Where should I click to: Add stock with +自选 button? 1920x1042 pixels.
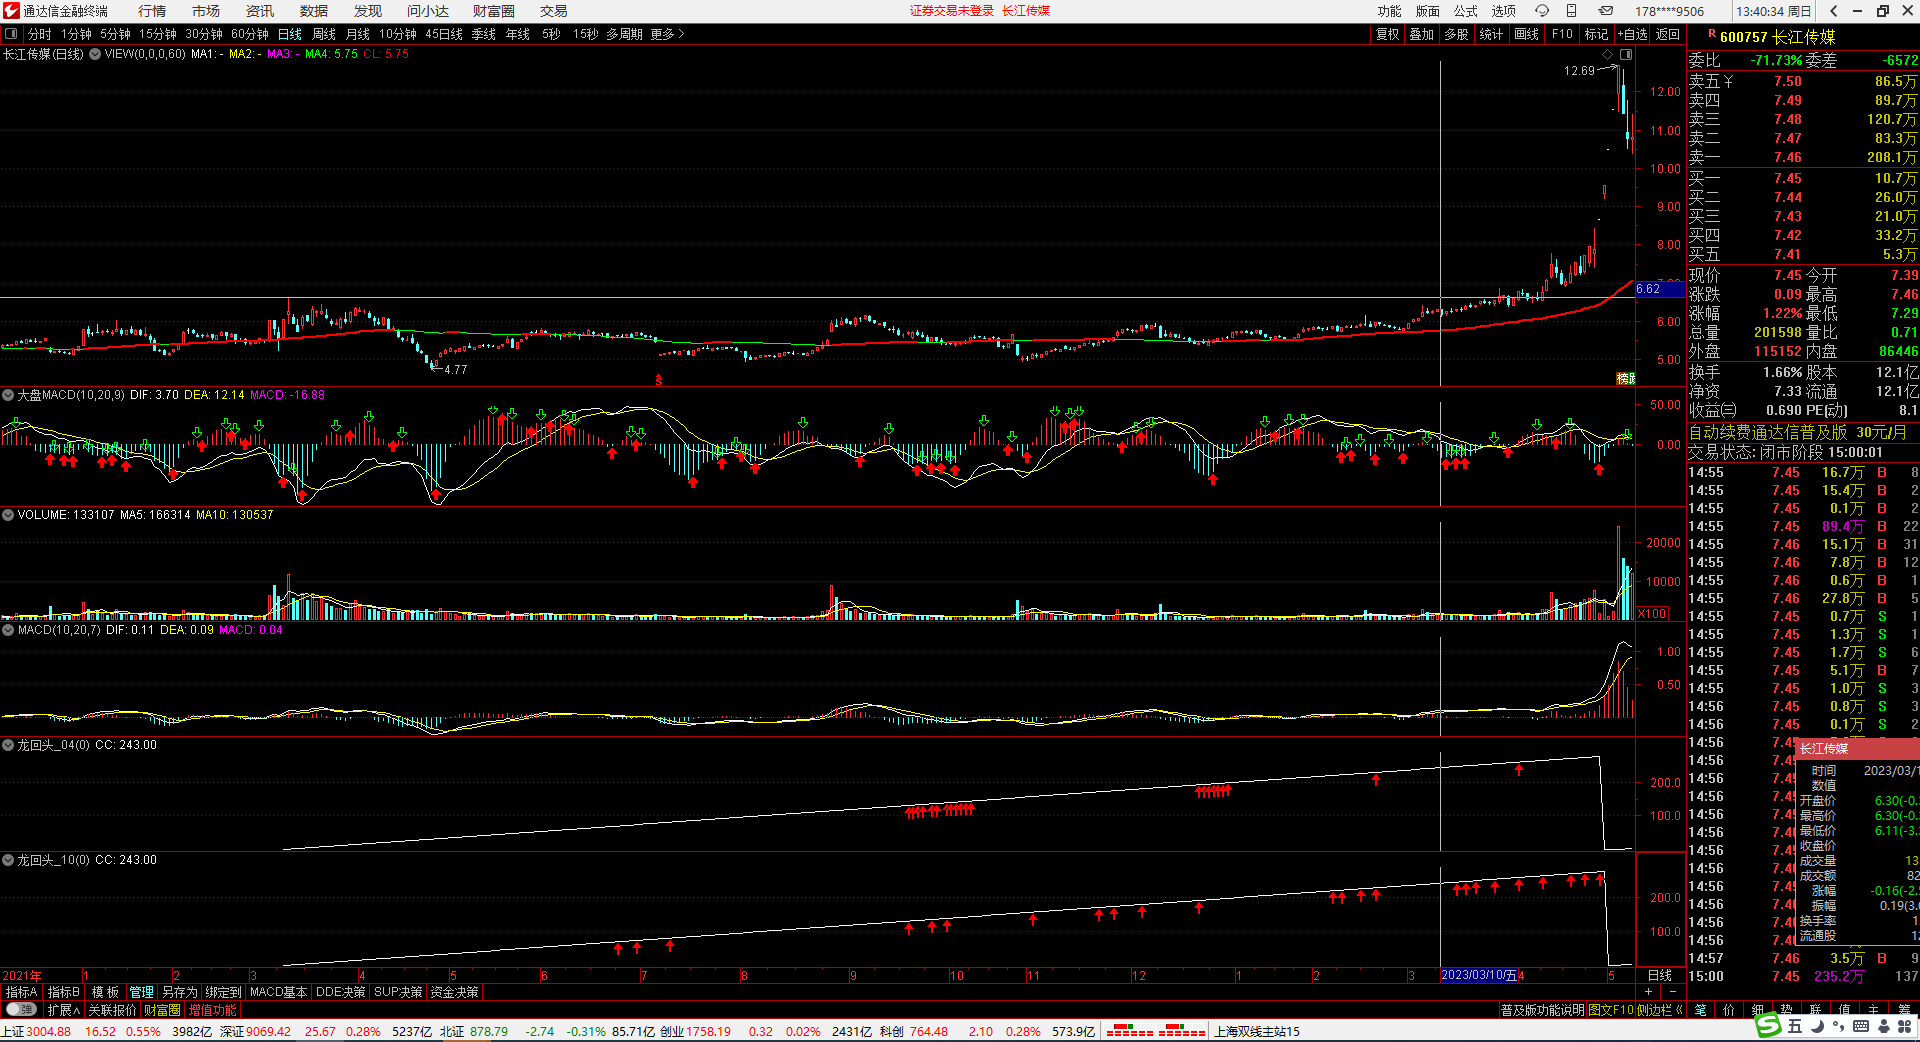(1632, 34)
